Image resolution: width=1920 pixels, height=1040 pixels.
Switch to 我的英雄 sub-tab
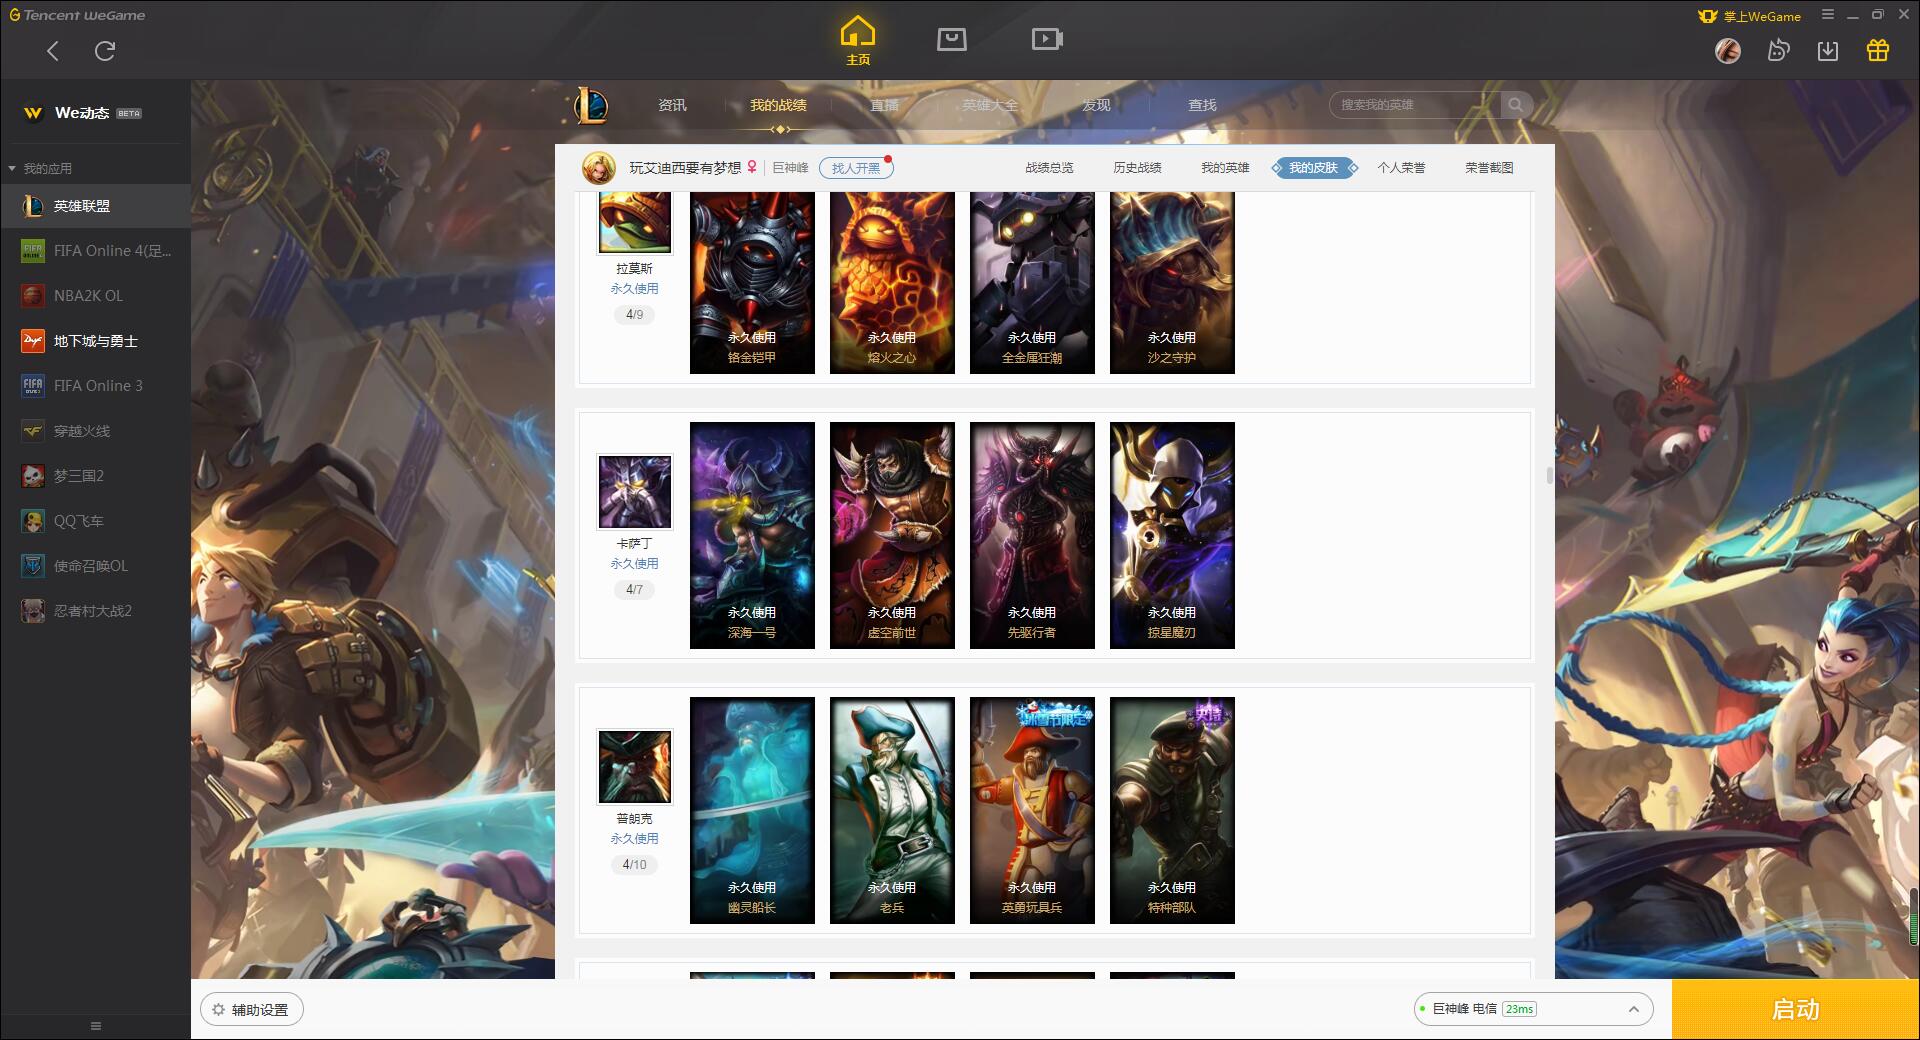click(1225, 168)
